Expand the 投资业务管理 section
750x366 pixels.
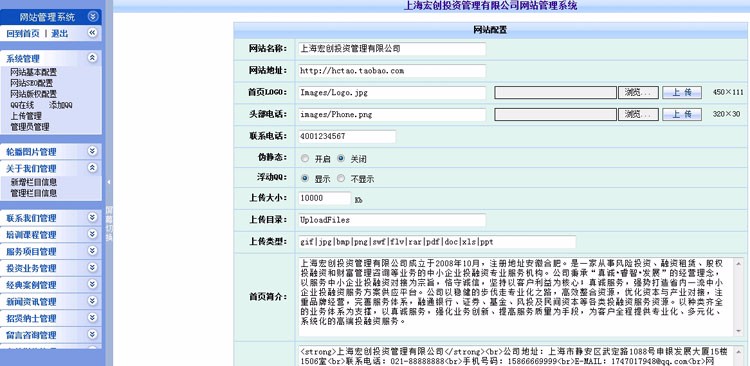click(x=93, y=267)
